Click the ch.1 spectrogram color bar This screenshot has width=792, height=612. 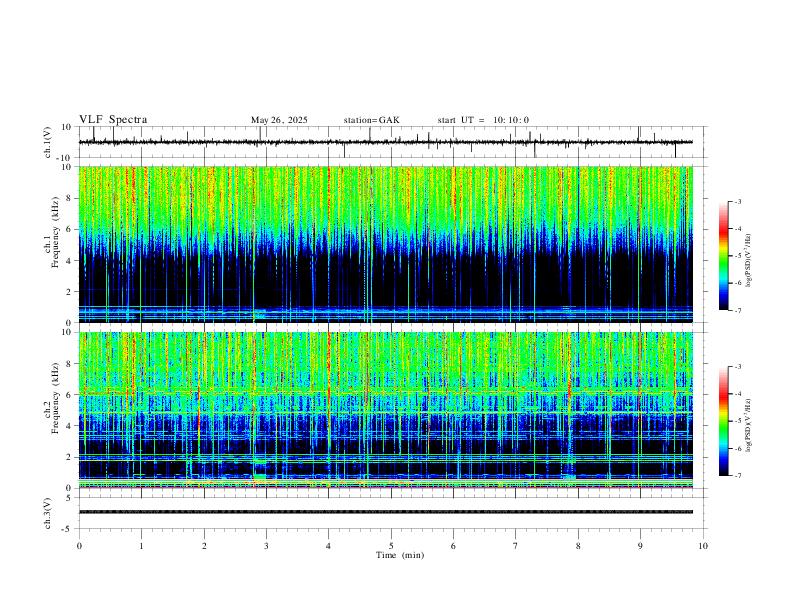[723, 256]
